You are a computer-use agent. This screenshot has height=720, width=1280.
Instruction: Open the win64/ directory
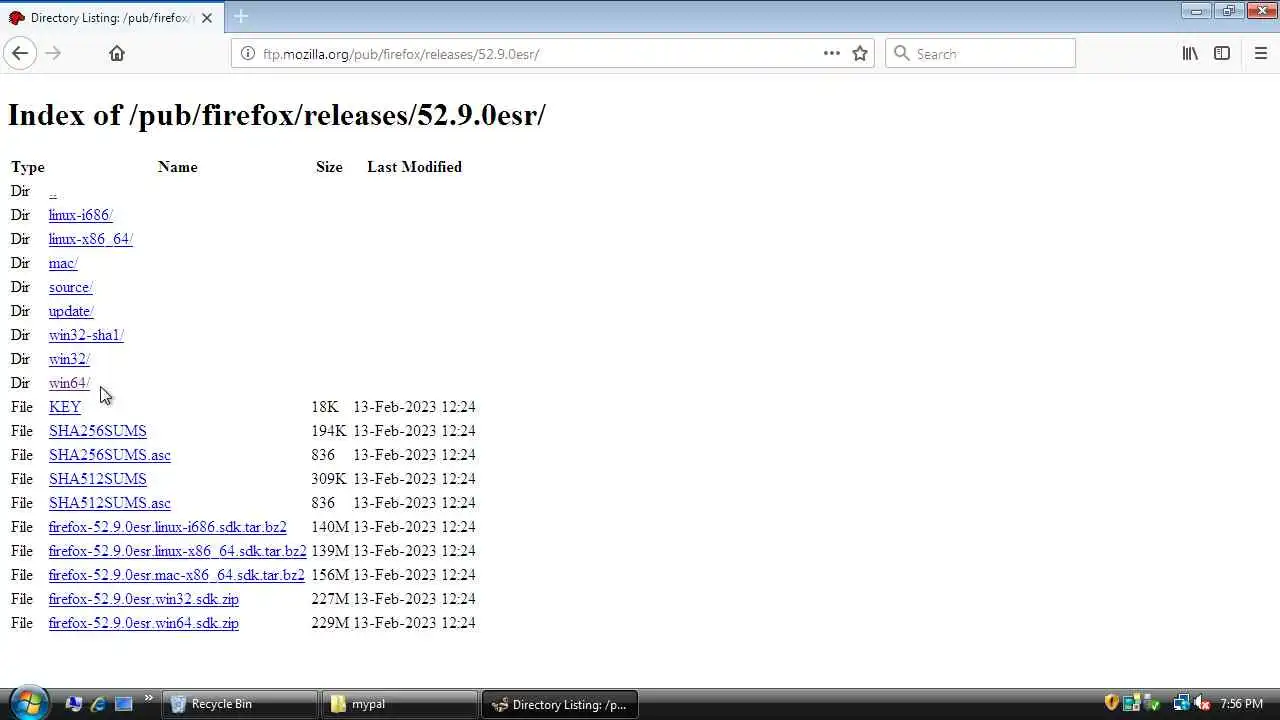[x=69, y=383]
